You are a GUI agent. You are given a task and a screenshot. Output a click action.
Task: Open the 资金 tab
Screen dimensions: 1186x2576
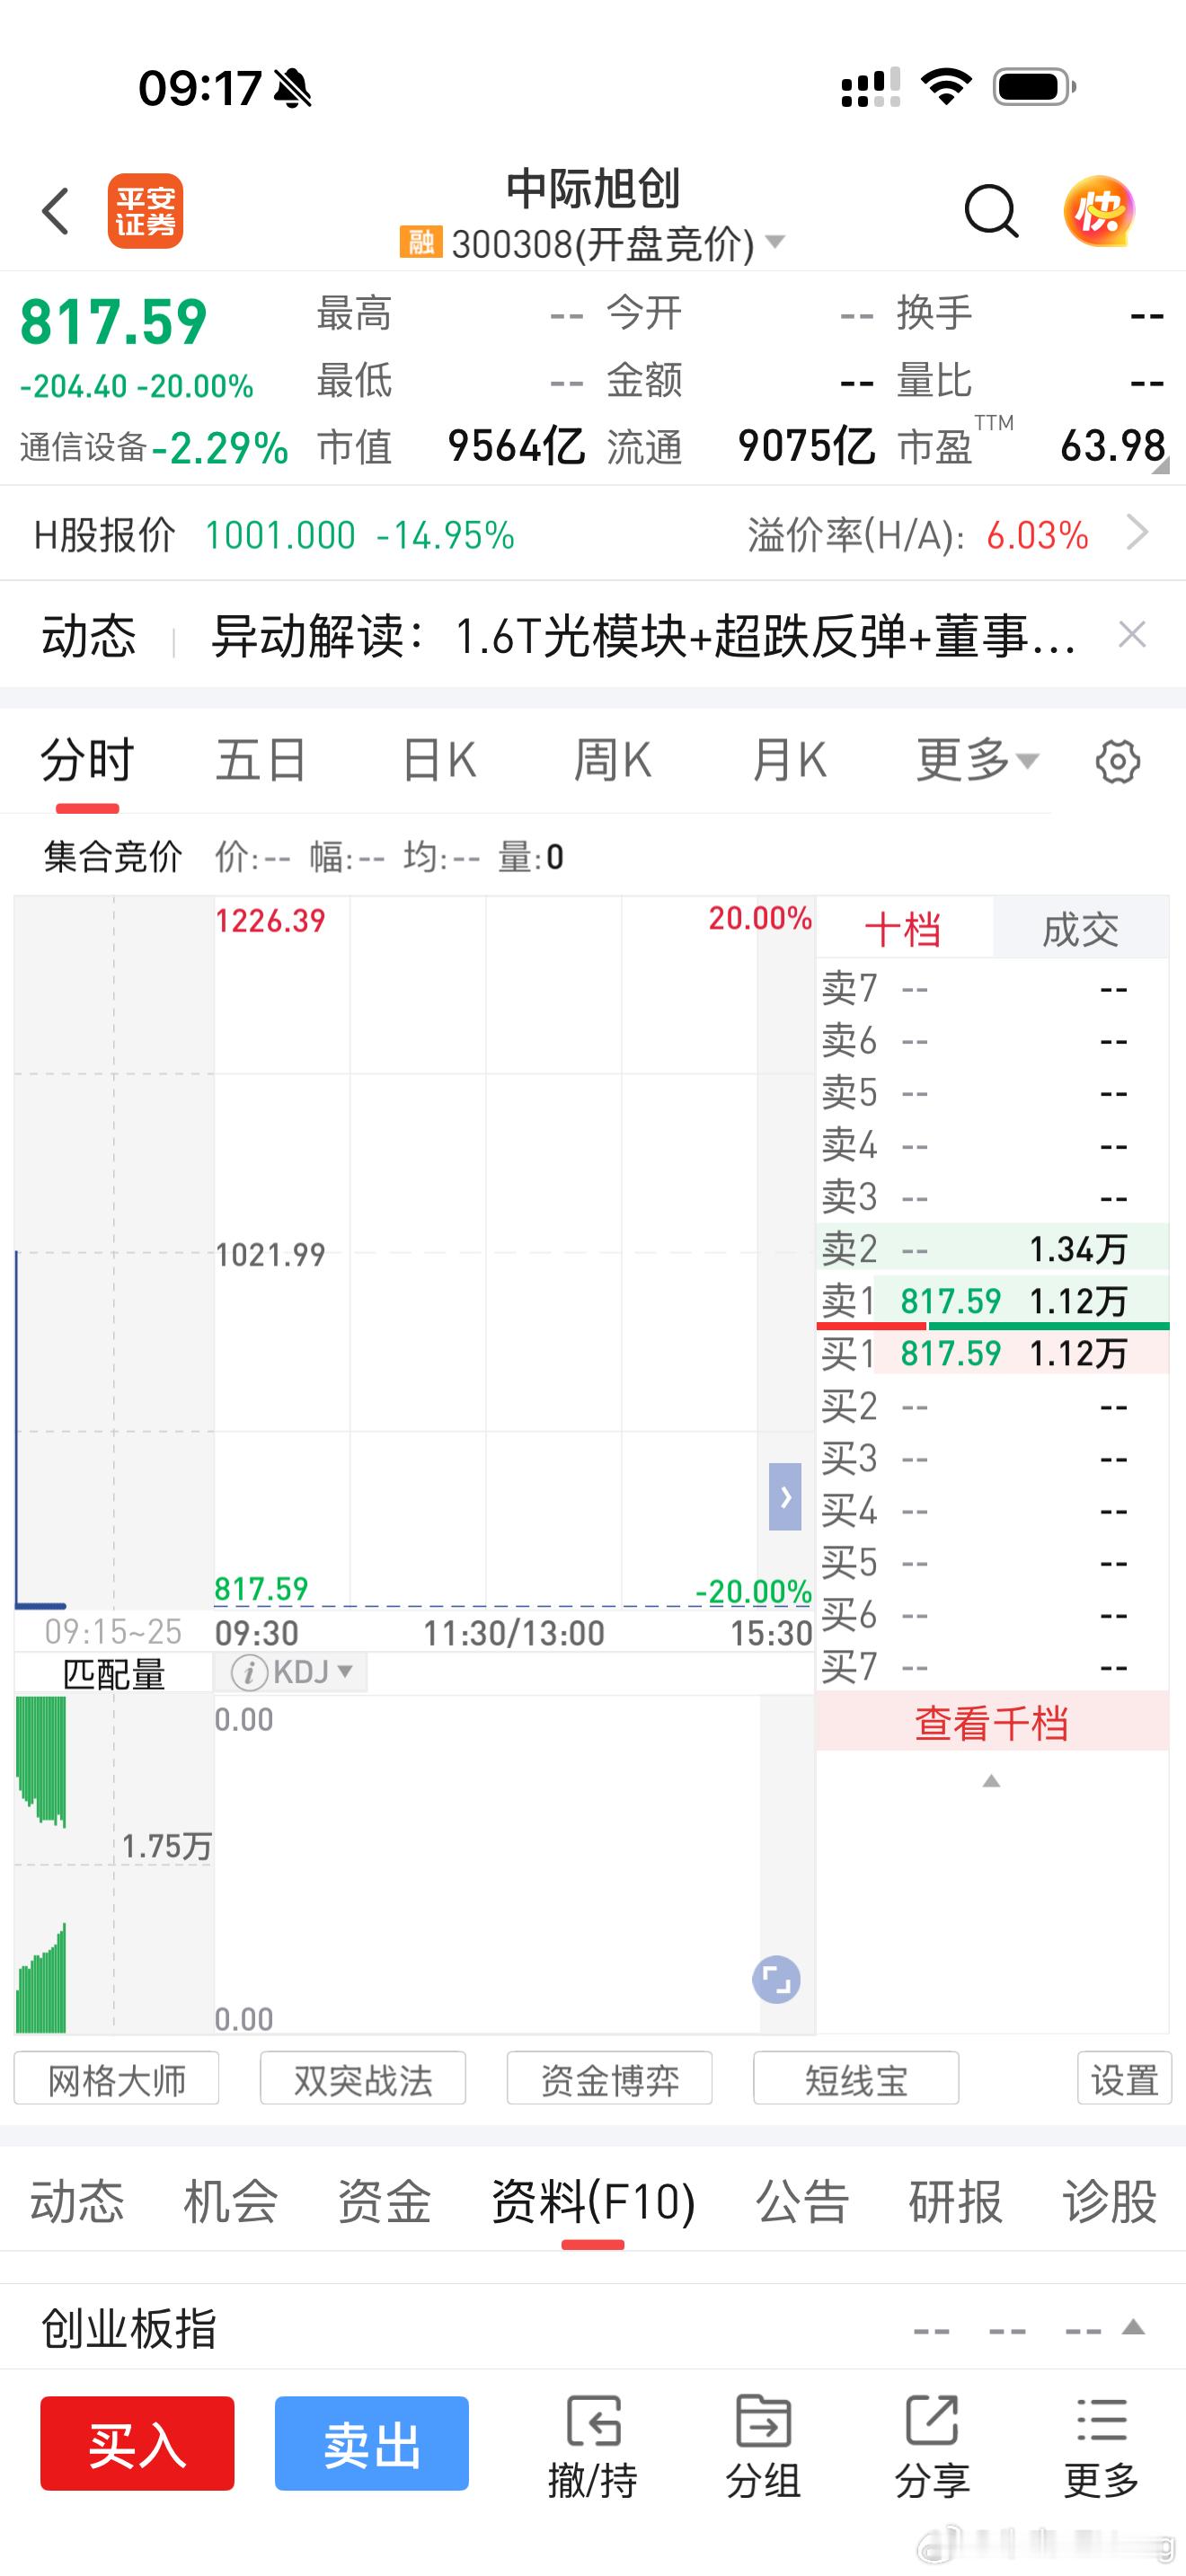384,2201
